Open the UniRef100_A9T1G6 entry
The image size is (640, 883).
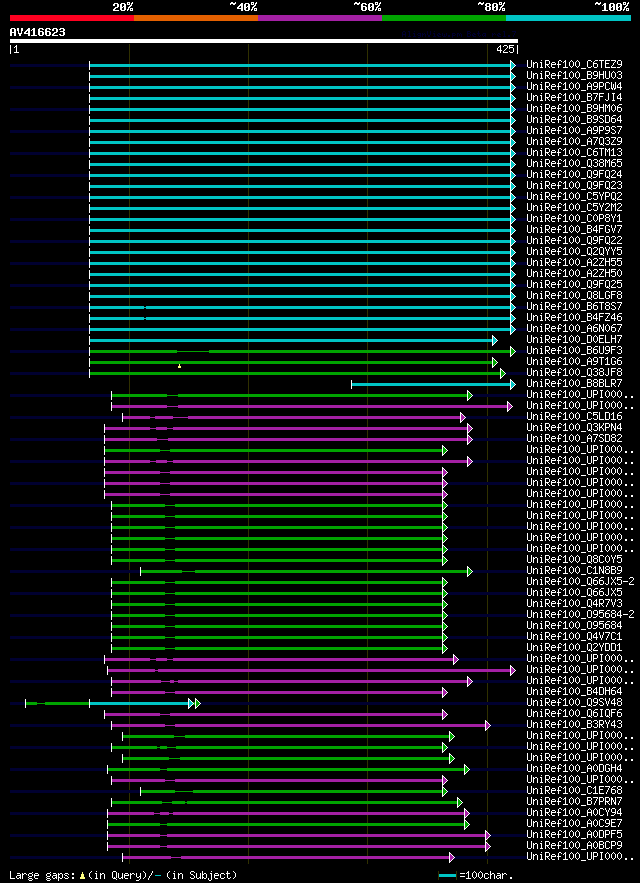pos(574,361)
